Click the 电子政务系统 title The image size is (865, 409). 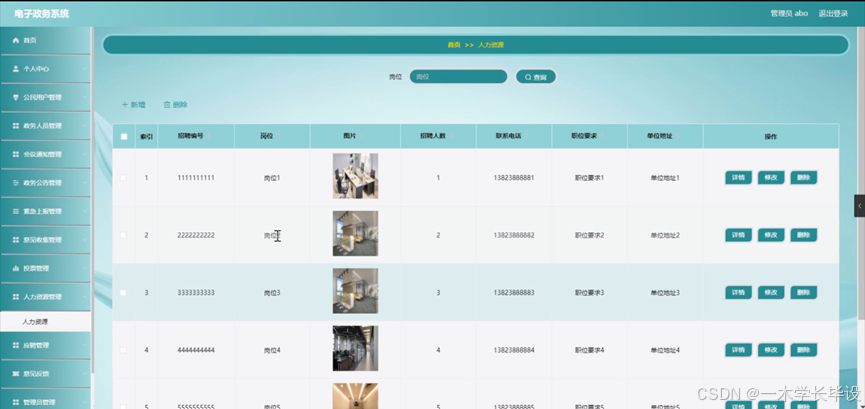coord(42,14)
